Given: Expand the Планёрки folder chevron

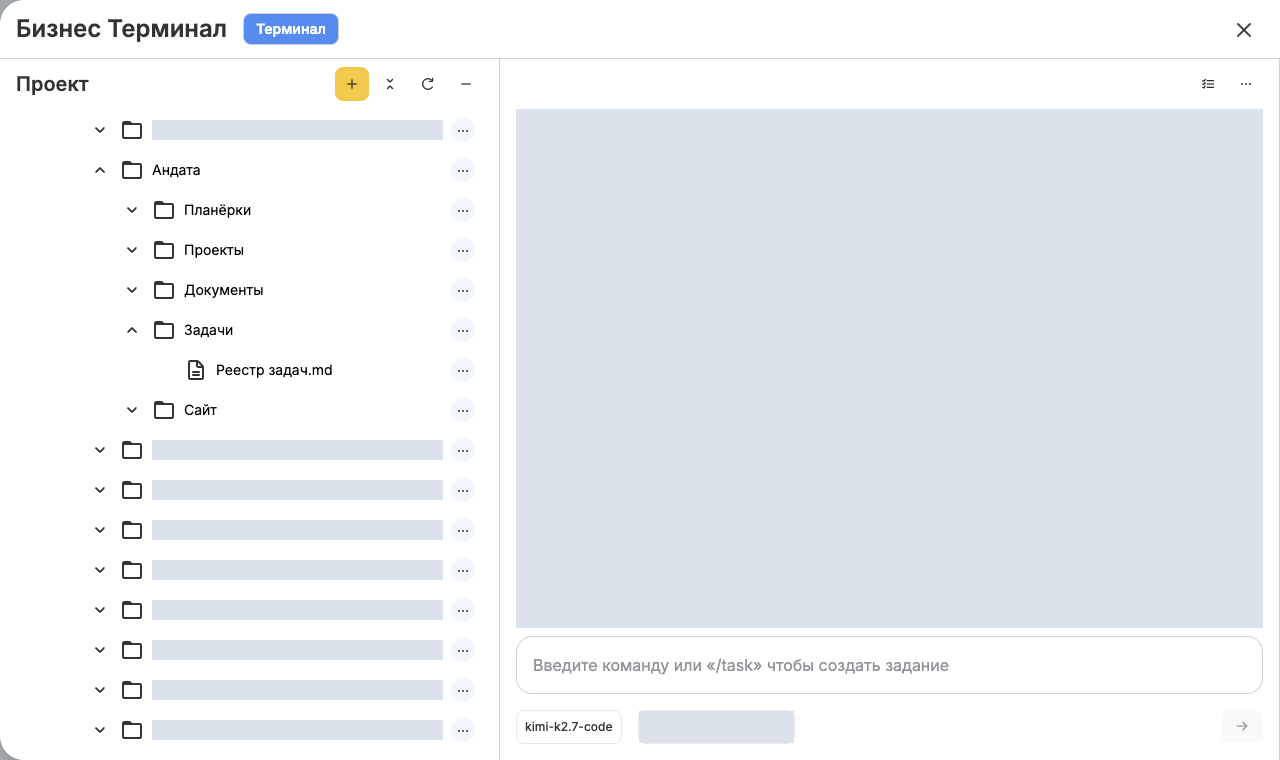Looking at the screenshot, I should [132, 210].
